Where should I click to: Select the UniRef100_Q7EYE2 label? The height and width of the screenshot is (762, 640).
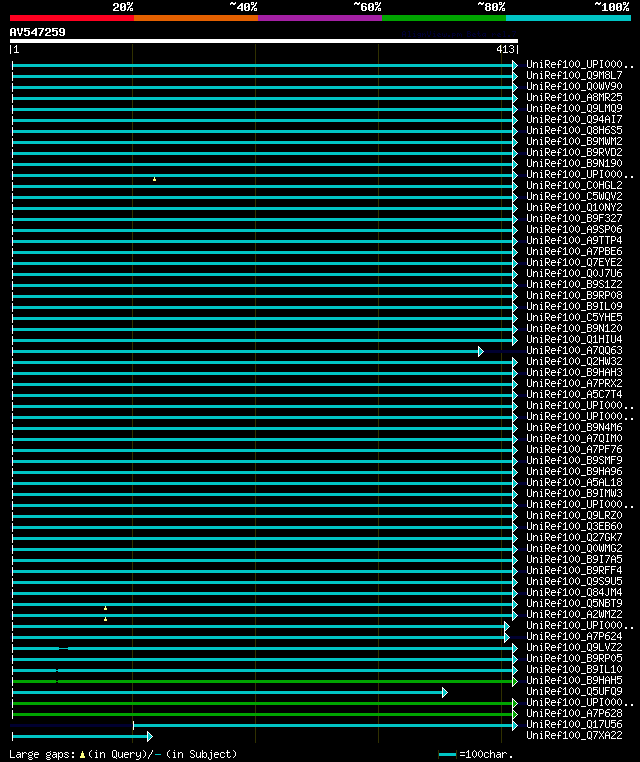coord(574,262)
